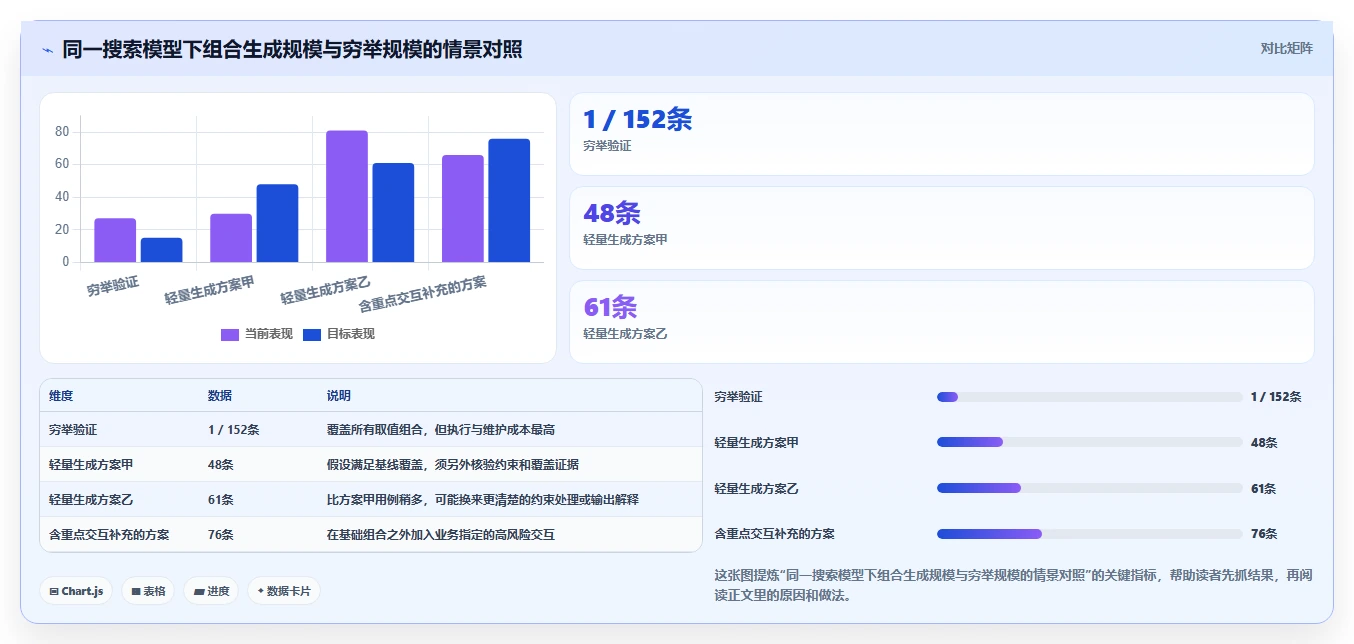This screenshot has height=644, width=1354.
Task: Select the Chart.js tag chip
Action: point(76,591)
